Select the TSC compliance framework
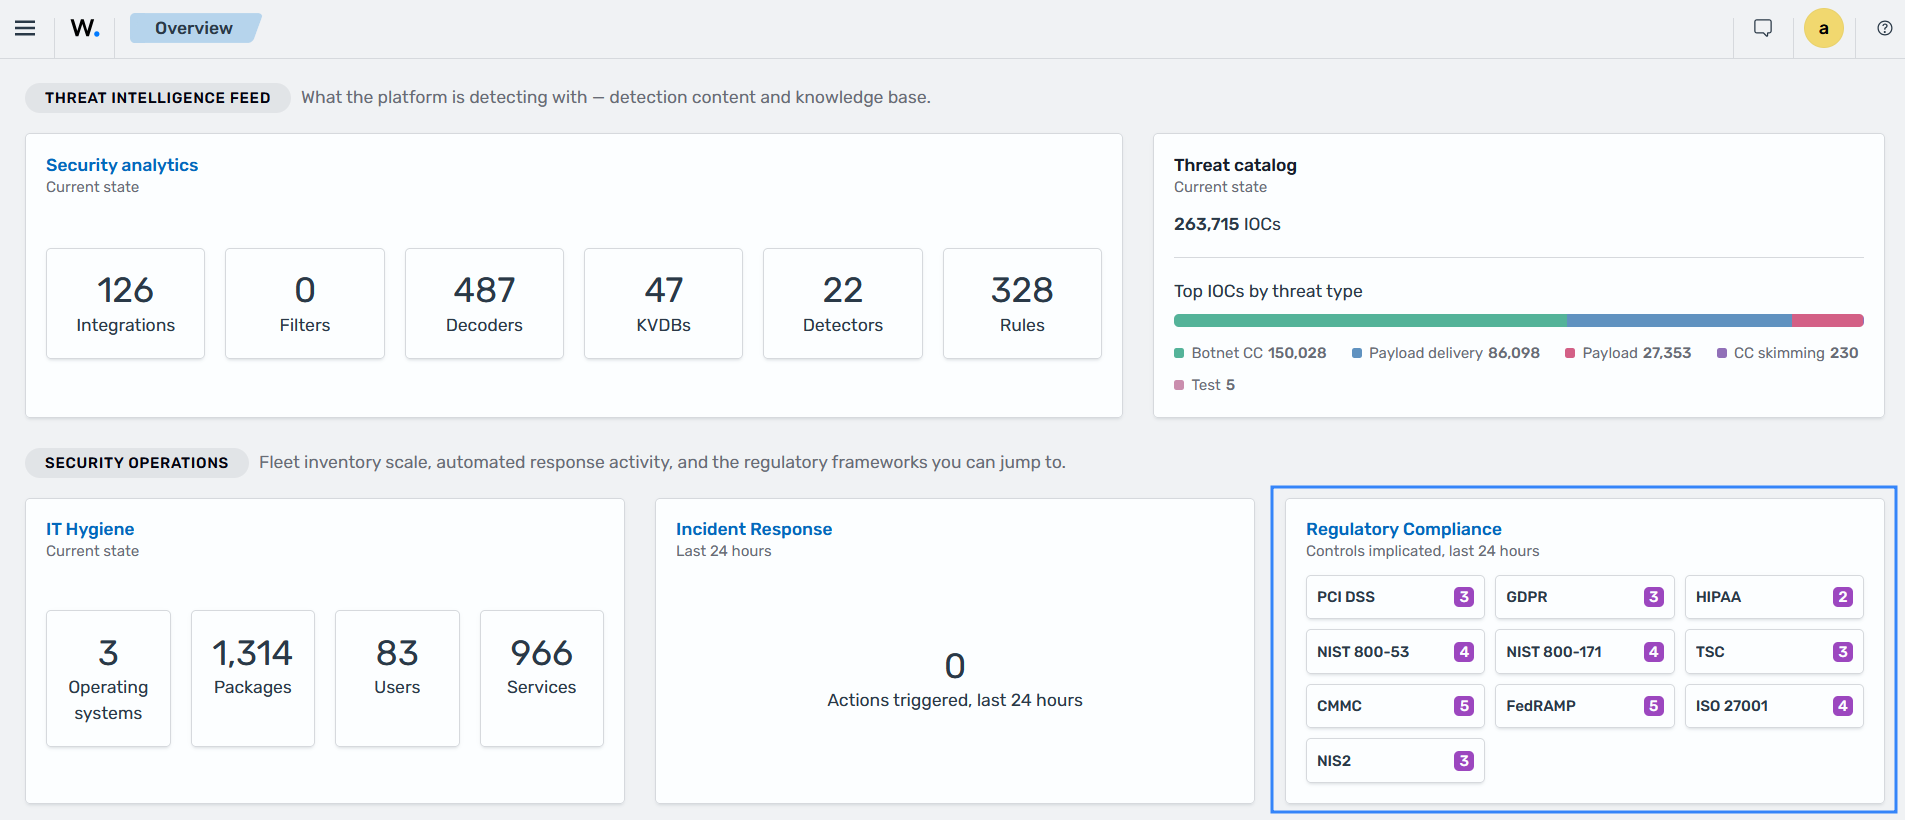Viewport: 1905px width, 820px height. coord(1774,652)
